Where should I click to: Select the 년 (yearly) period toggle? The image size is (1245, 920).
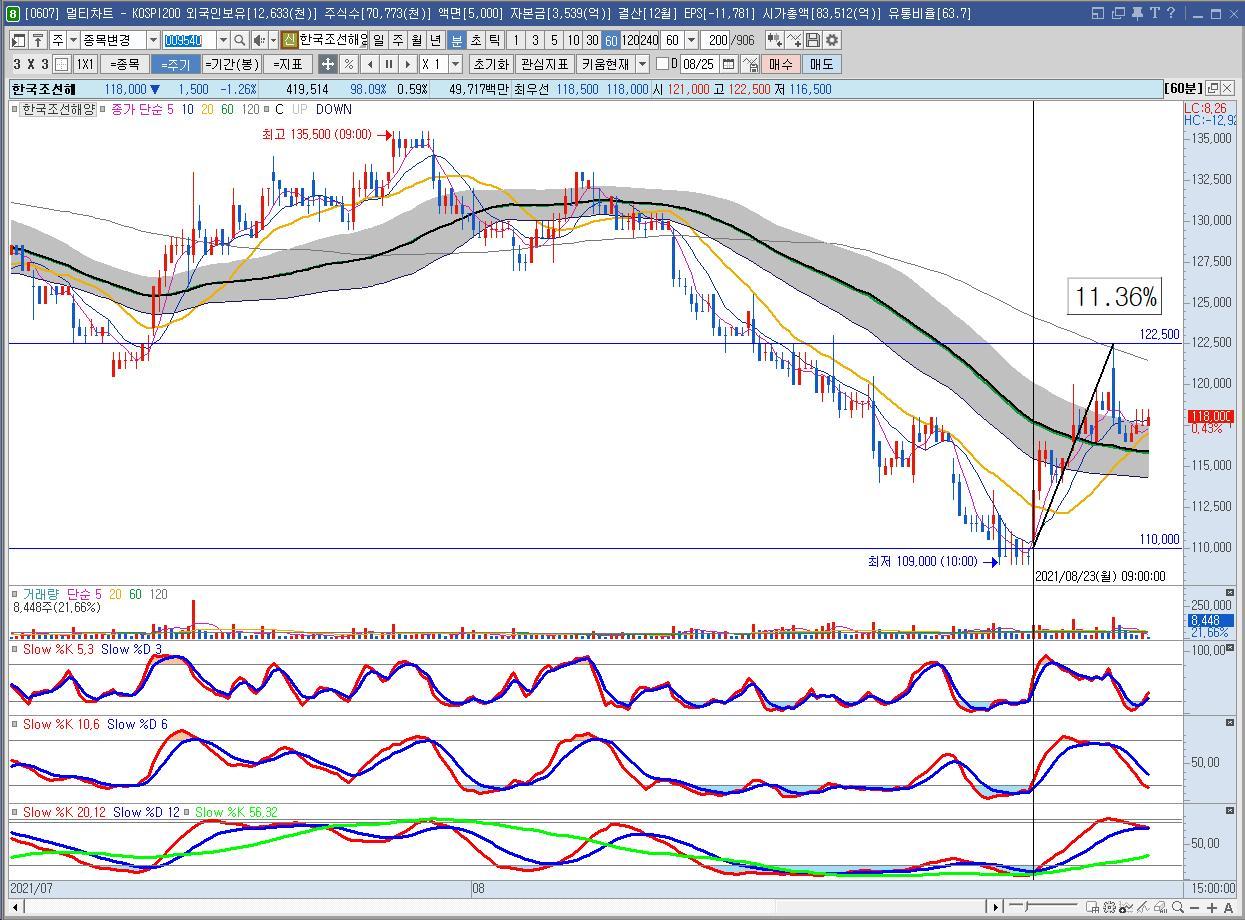435,40
